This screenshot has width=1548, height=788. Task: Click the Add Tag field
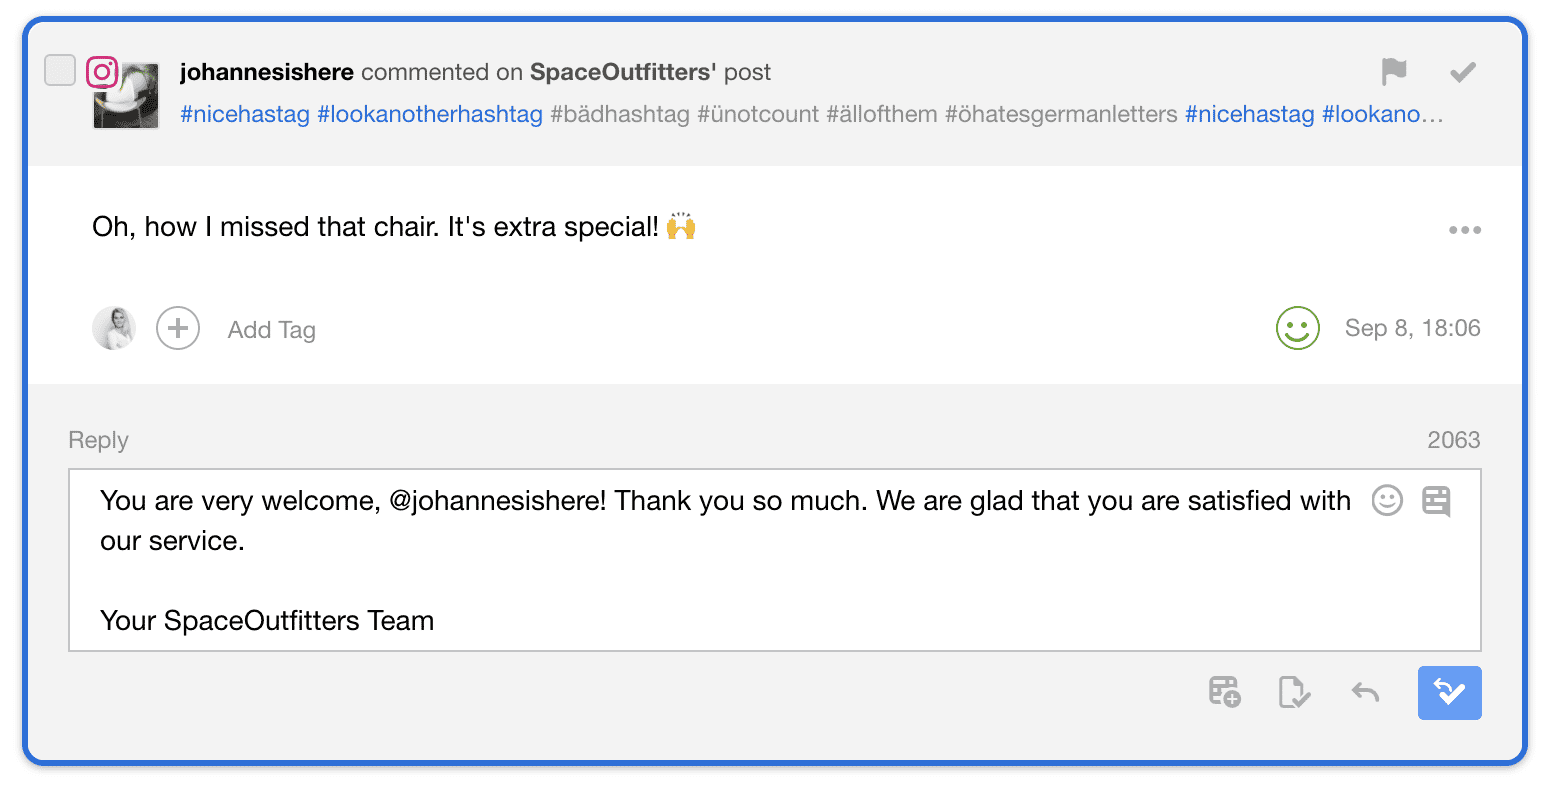[x=272, y=330]
